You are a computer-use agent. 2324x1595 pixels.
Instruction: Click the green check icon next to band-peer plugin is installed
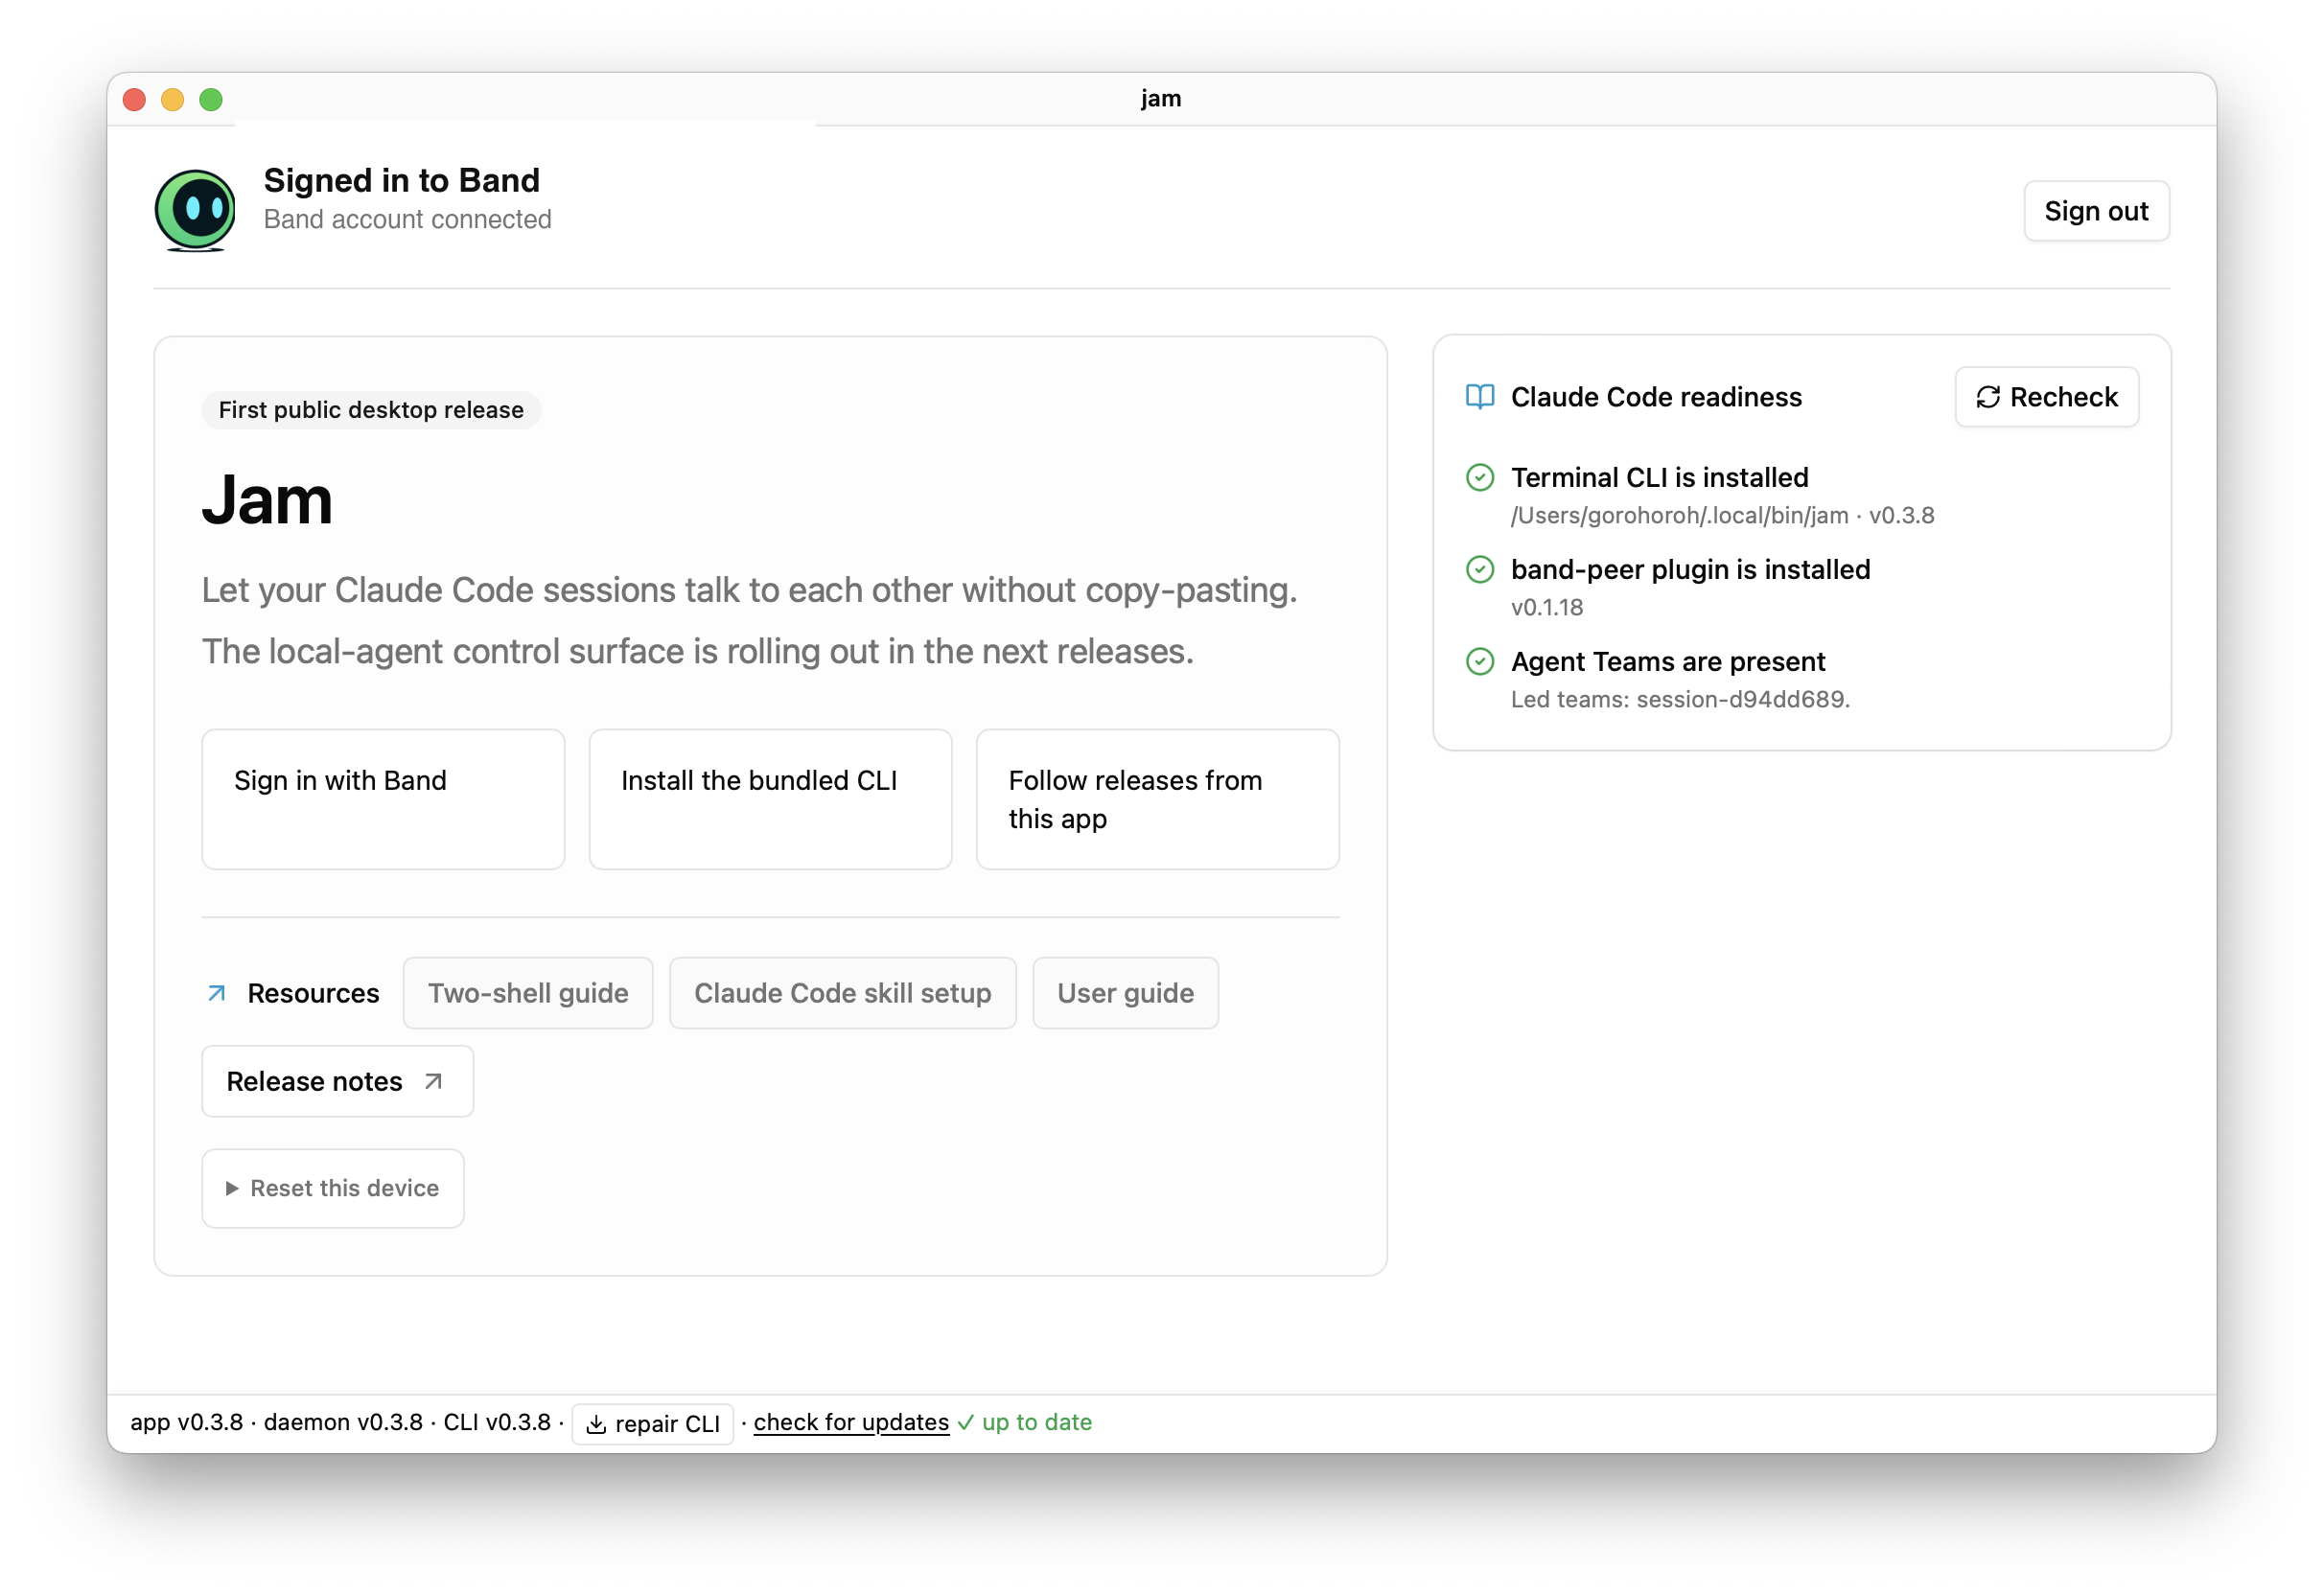[1480, 570]
